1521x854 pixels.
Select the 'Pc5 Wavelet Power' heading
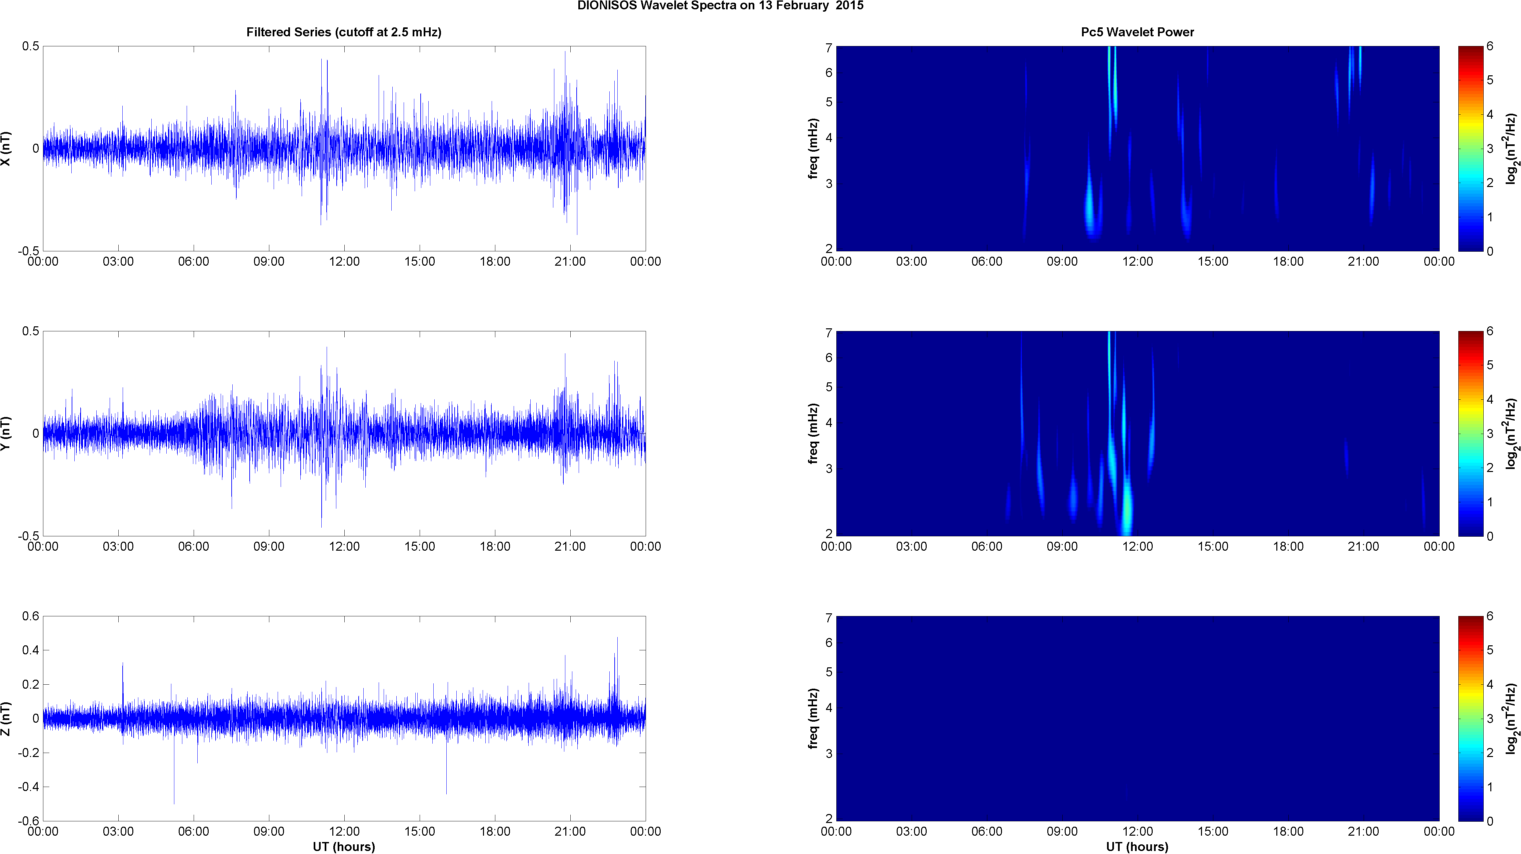pyautogui.click(x=1137, y=32)
